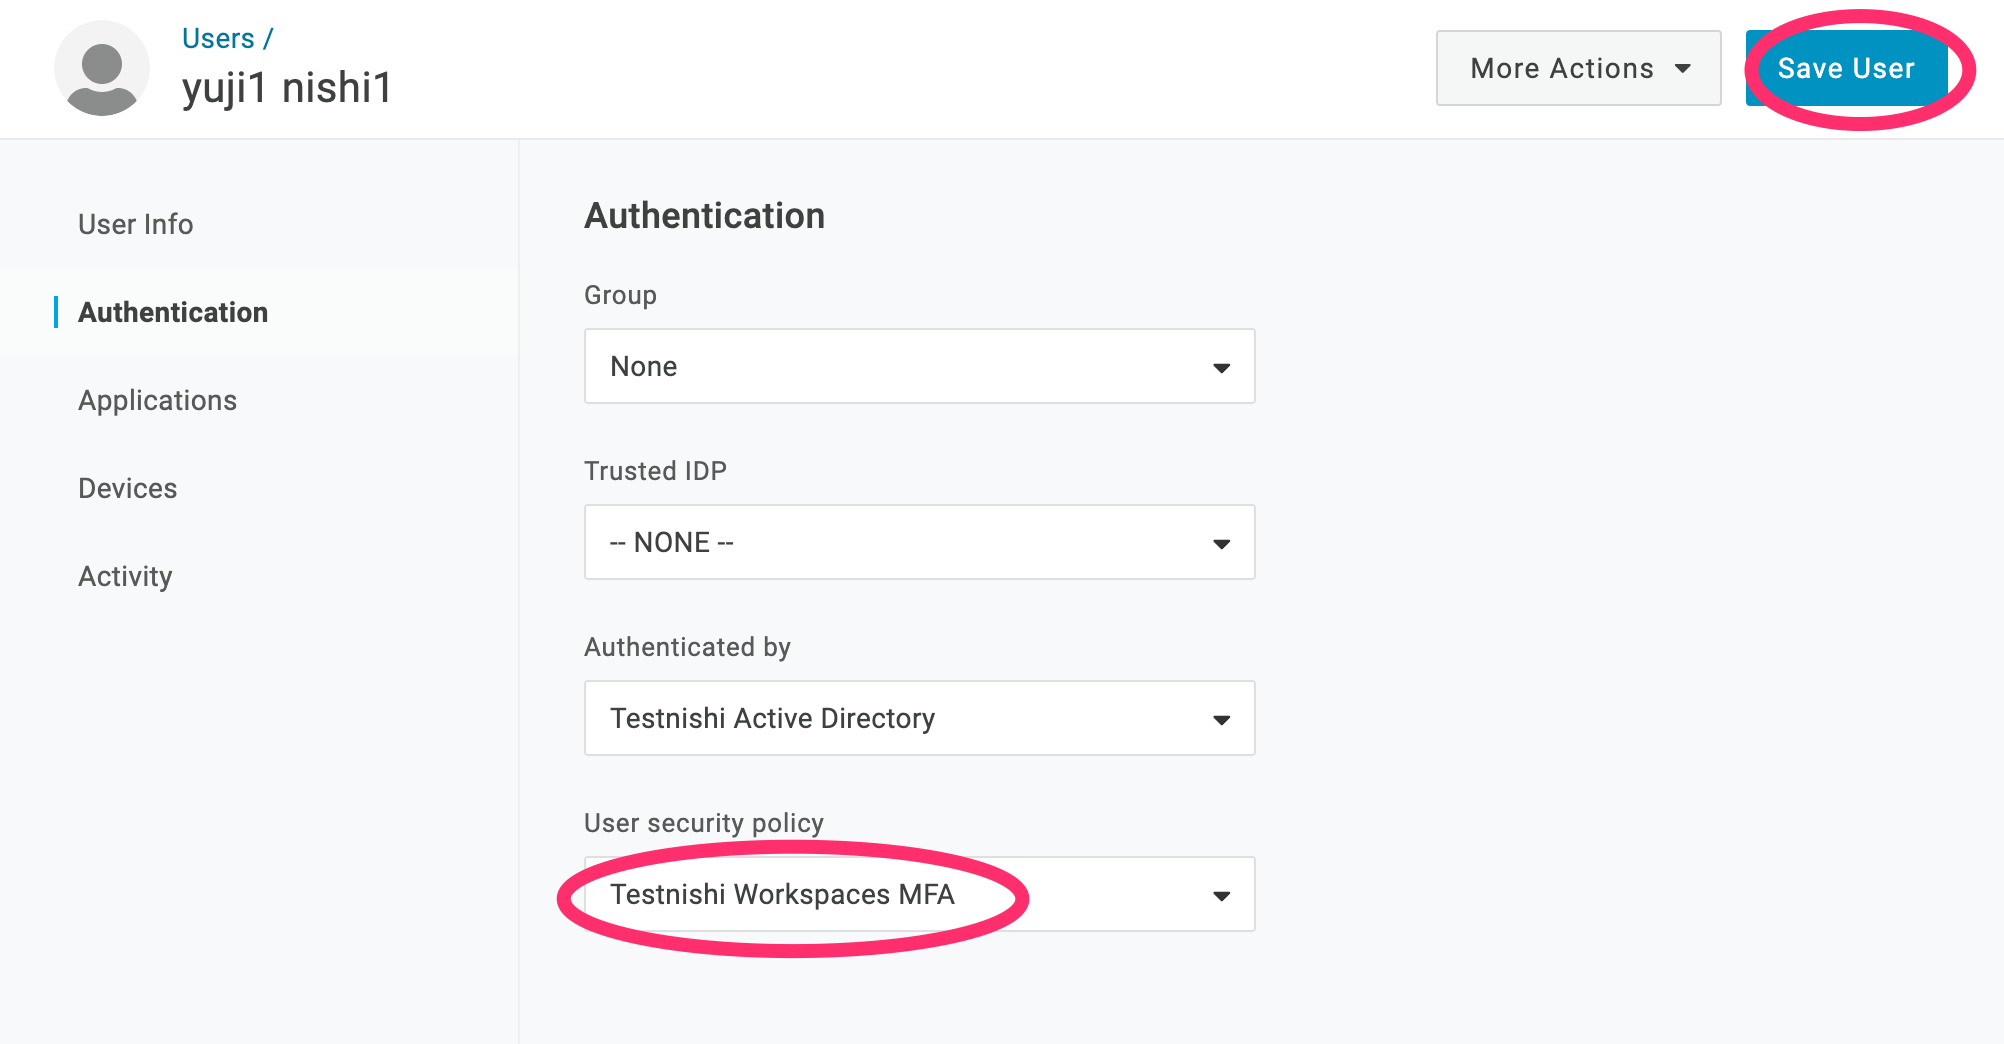Click the Group dropdown arrow icon
The height and width of the screenshot is (1044, 2004).
point(1221,367)
